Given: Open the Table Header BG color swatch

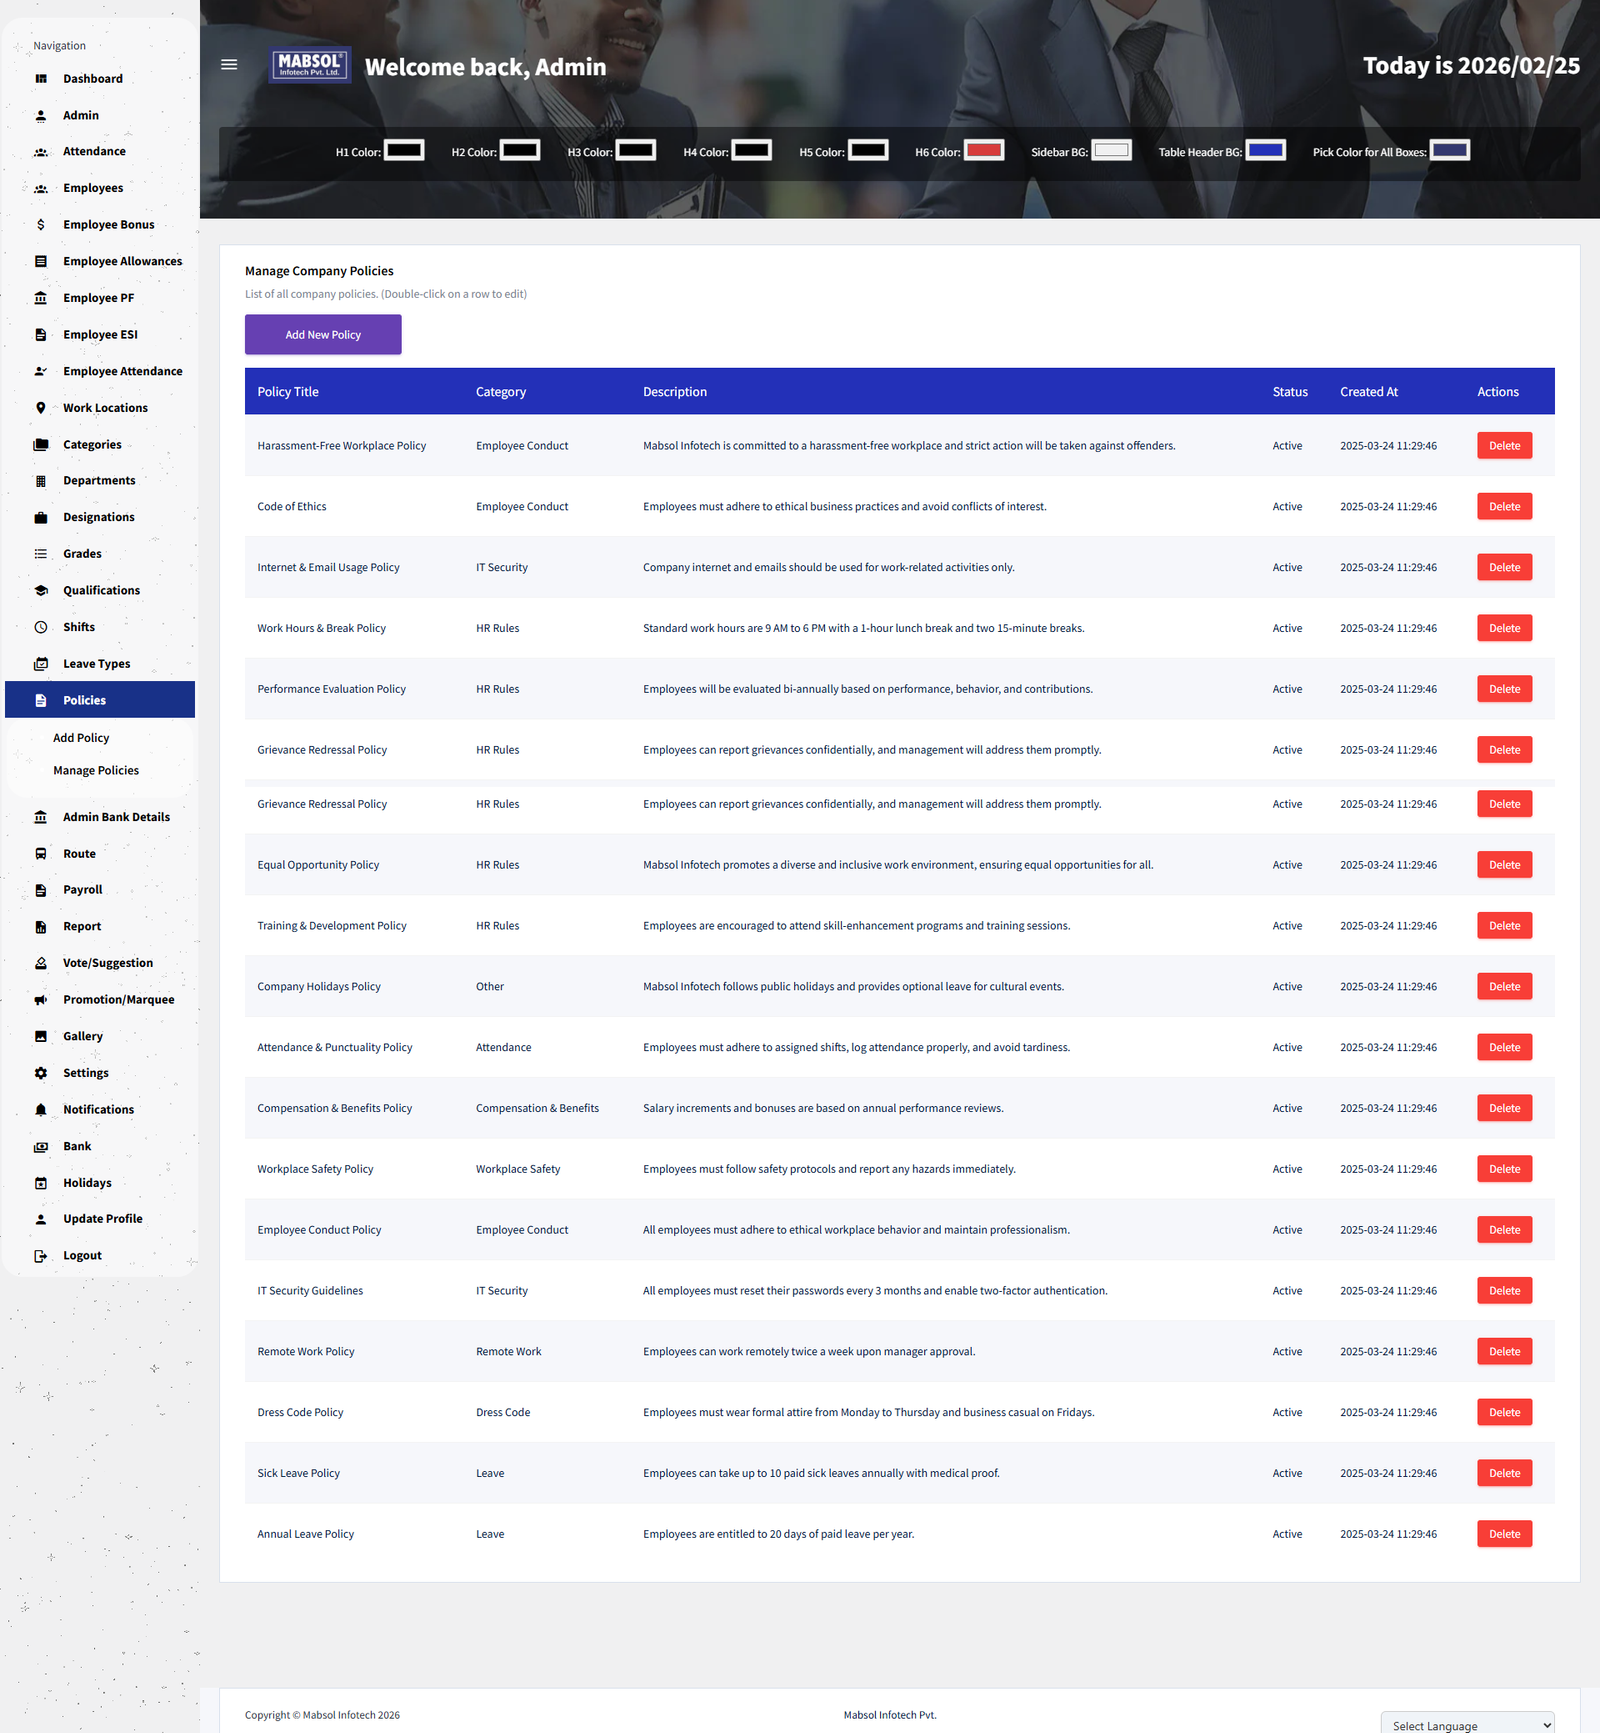Looking at the screenshot, I should 1265,151.
